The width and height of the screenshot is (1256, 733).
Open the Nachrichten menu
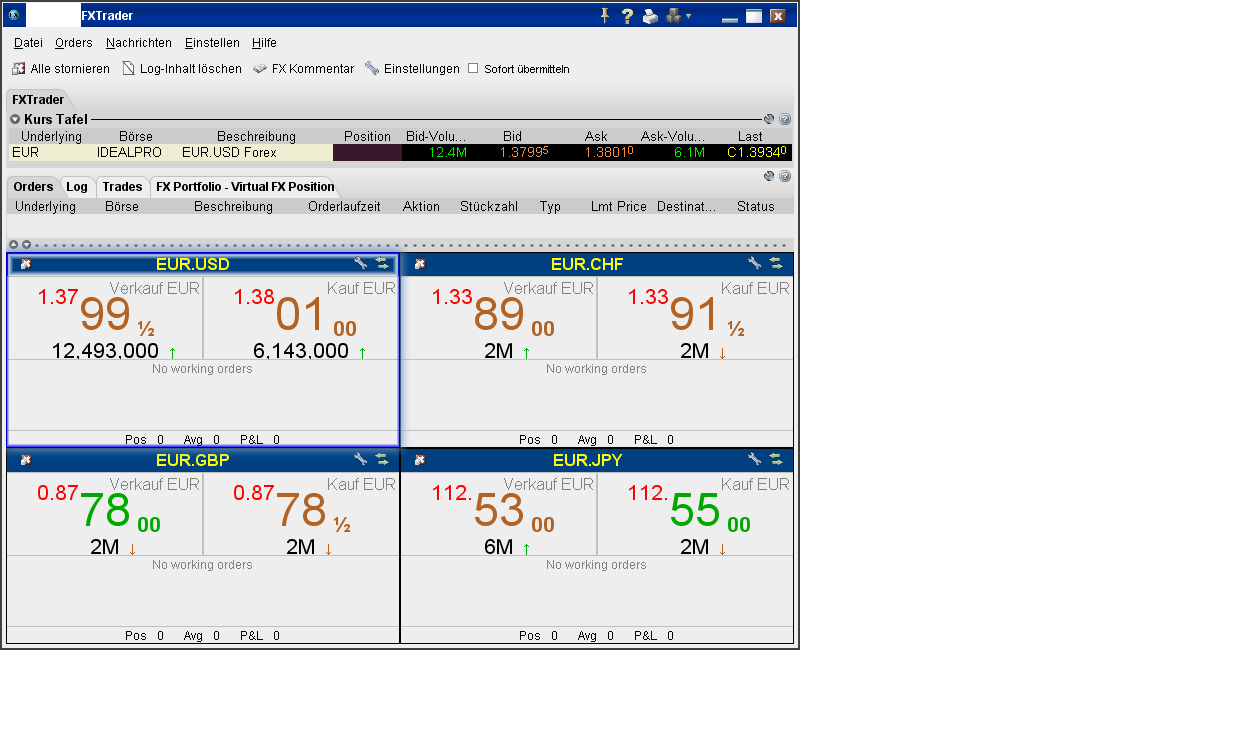pos(138,43)
